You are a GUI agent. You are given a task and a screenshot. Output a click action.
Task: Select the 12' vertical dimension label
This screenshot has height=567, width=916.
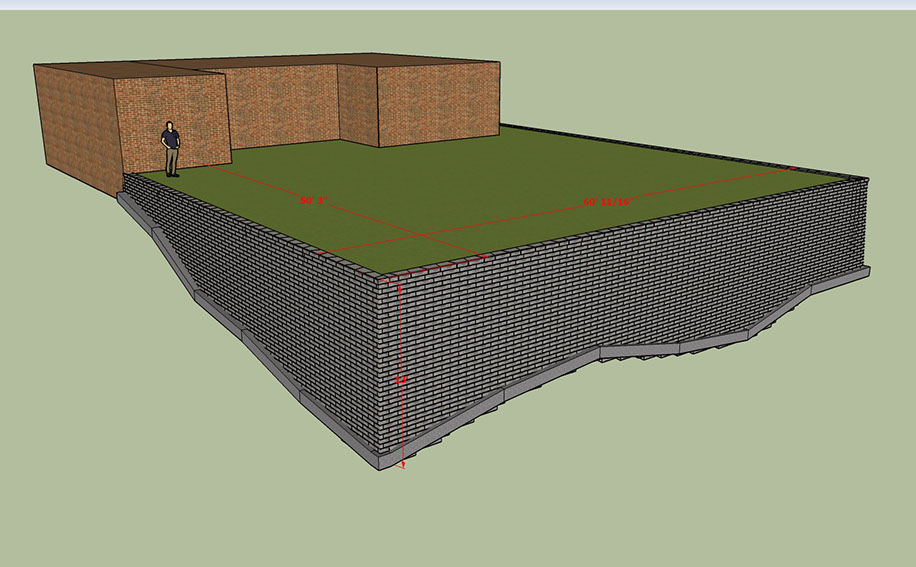403,381
